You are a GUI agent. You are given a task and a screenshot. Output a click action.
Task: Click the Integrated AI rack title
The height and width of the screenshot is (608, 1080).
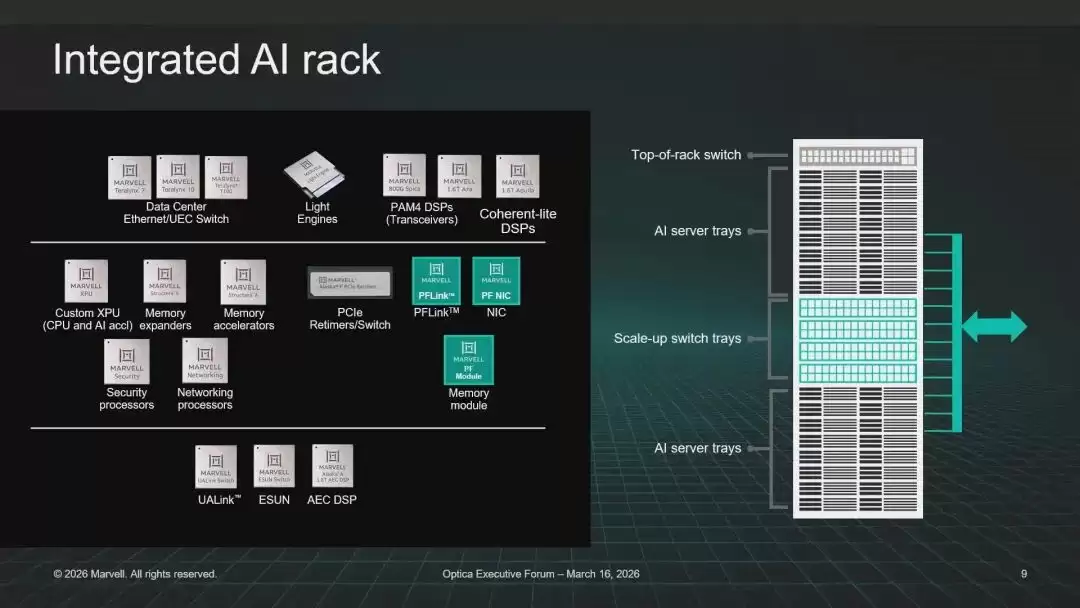coord(216,59)
